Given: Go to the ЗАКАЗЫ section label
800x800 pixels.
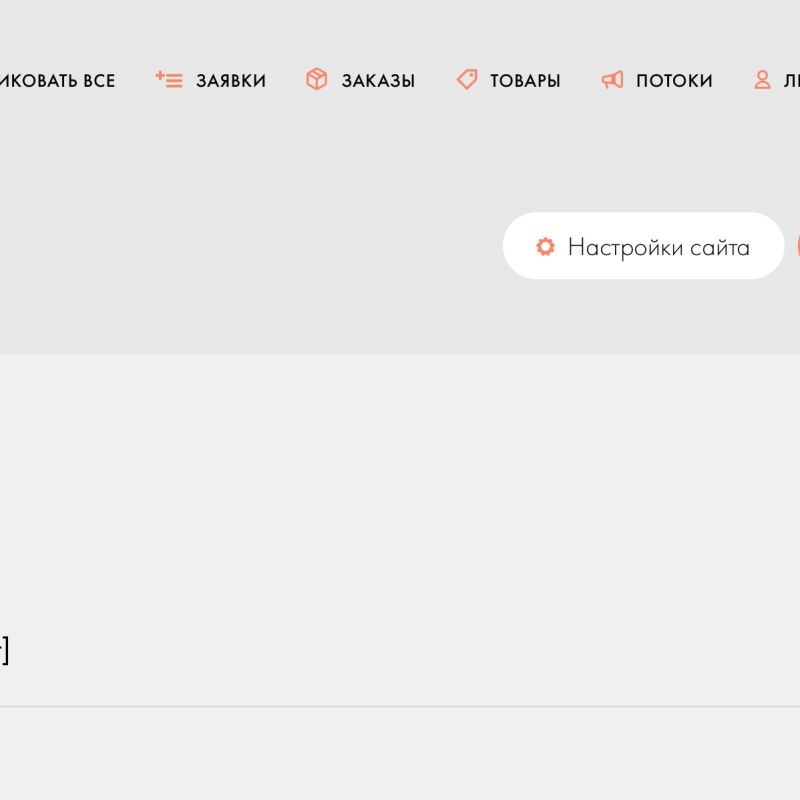Looking at the screenshot, I should point(378,81).
